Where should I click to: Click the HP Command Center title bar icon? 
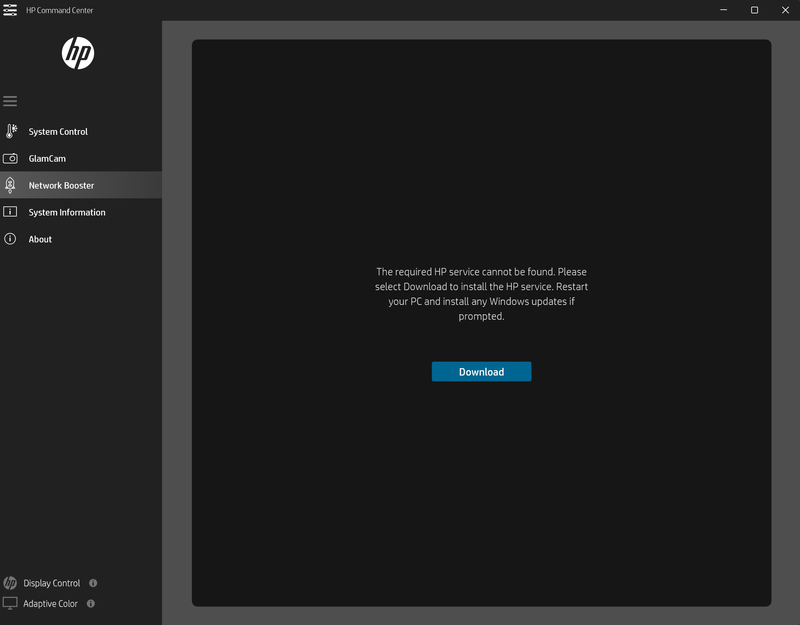click(x=10, y=10)
